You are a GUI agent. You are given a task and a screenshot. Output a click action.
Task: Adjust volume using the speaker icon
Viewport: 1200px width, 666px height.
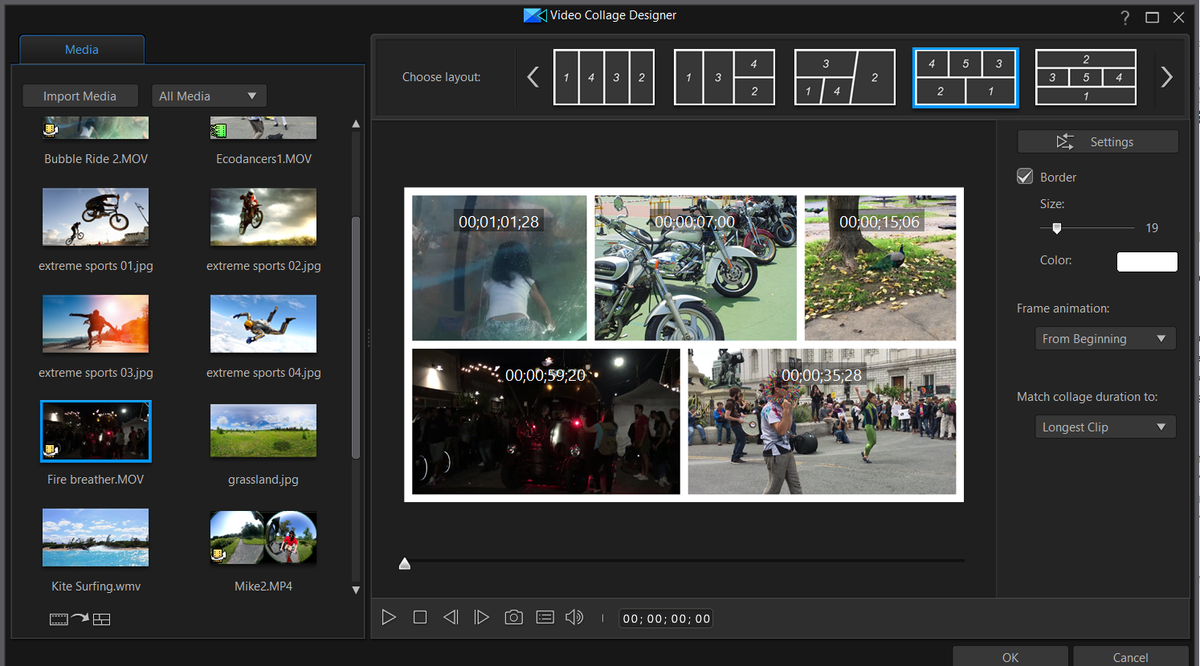click(574, 617)
